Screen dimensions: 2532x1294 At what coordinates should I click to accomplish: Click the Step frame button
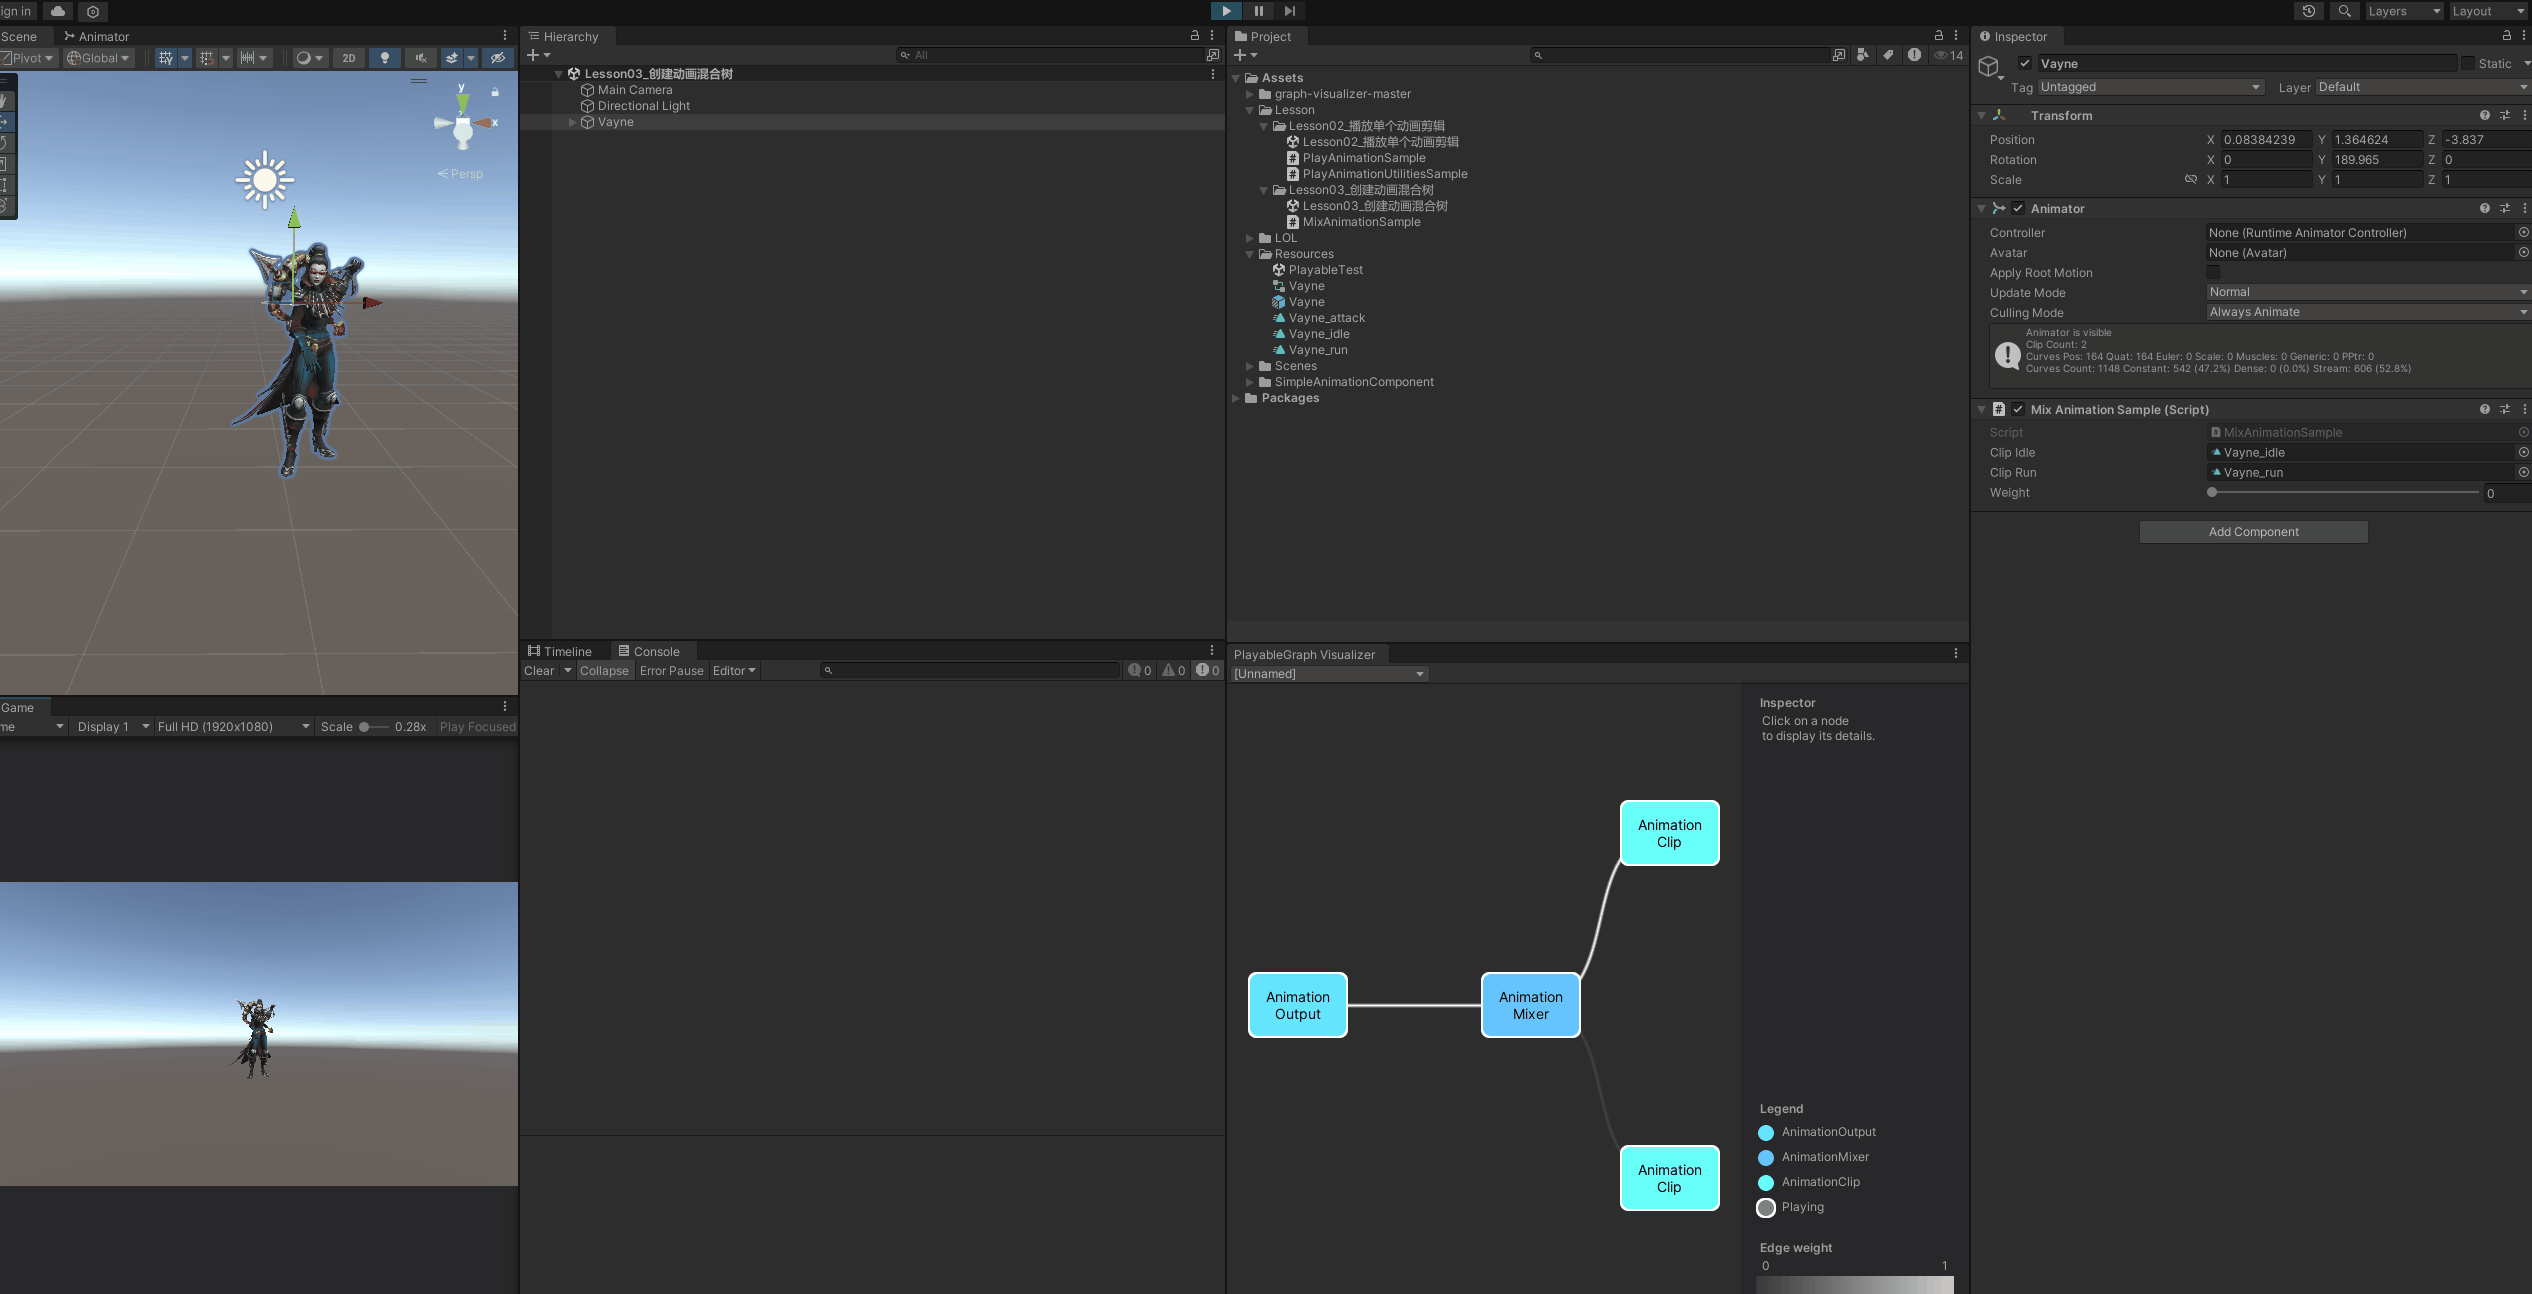point(1290,11)
